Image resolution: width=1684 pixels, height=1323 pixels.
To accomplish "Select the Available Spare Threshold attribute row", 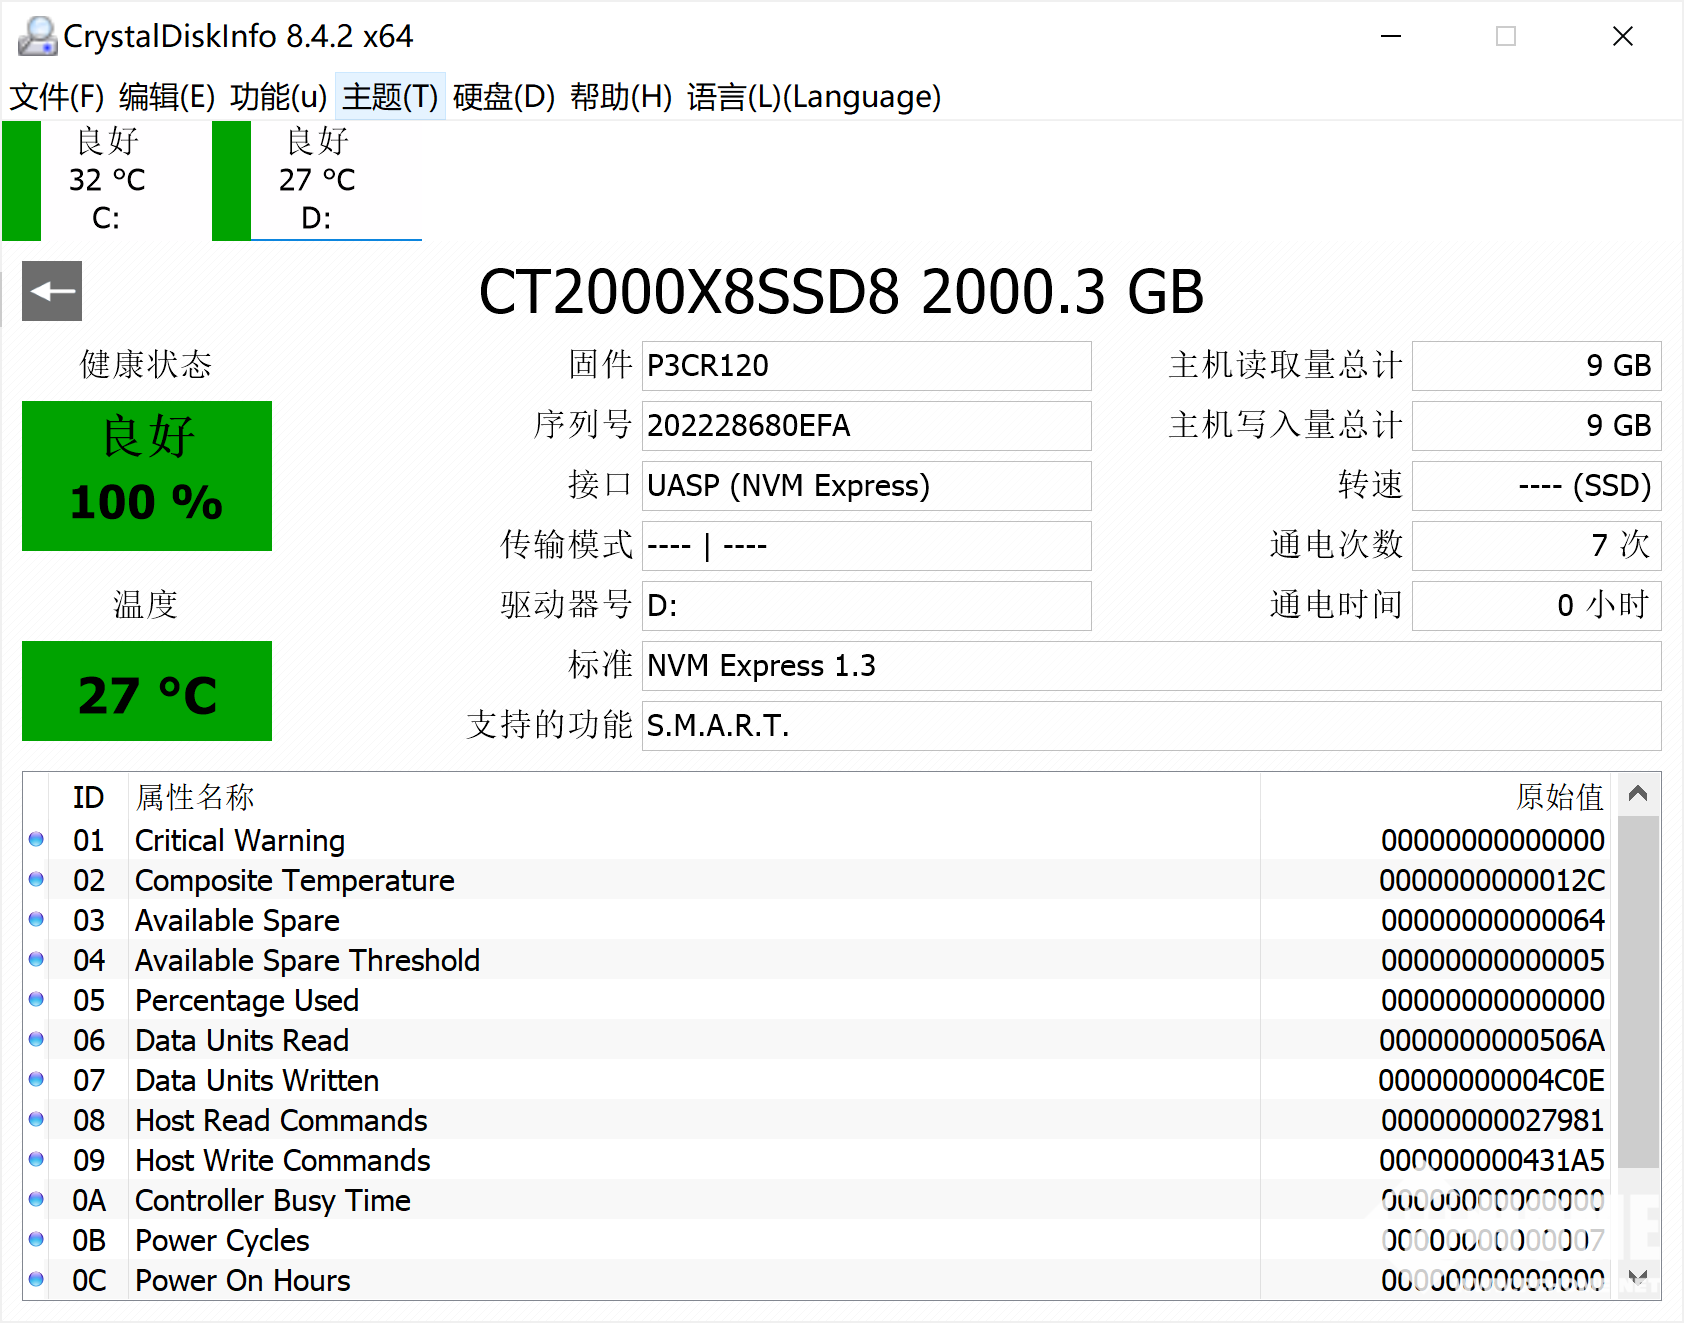I will click(640, 960).
